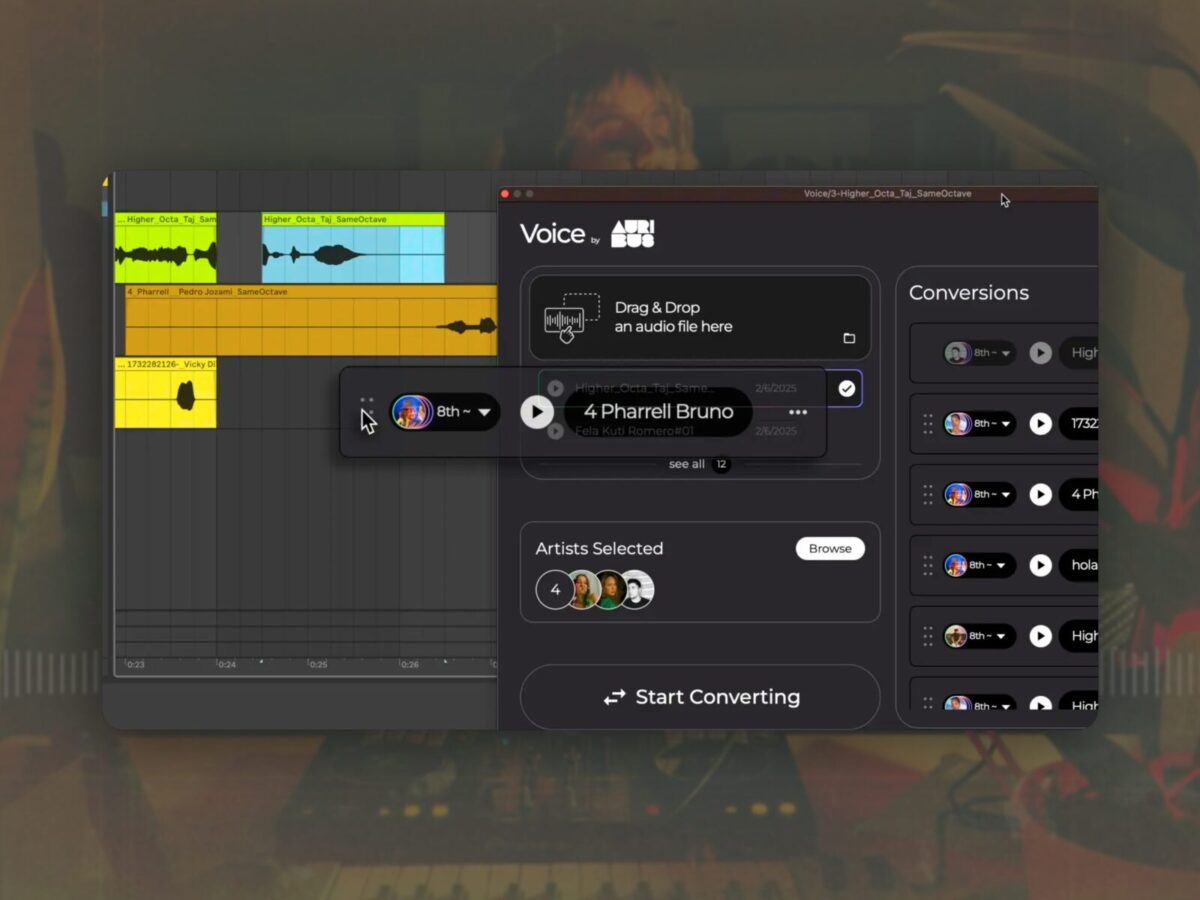Image resolution: width=1200 pixels, height=900 pixels.
Task: Click the 'Voice' title text in plugin header
Action: tap(552, 234)
